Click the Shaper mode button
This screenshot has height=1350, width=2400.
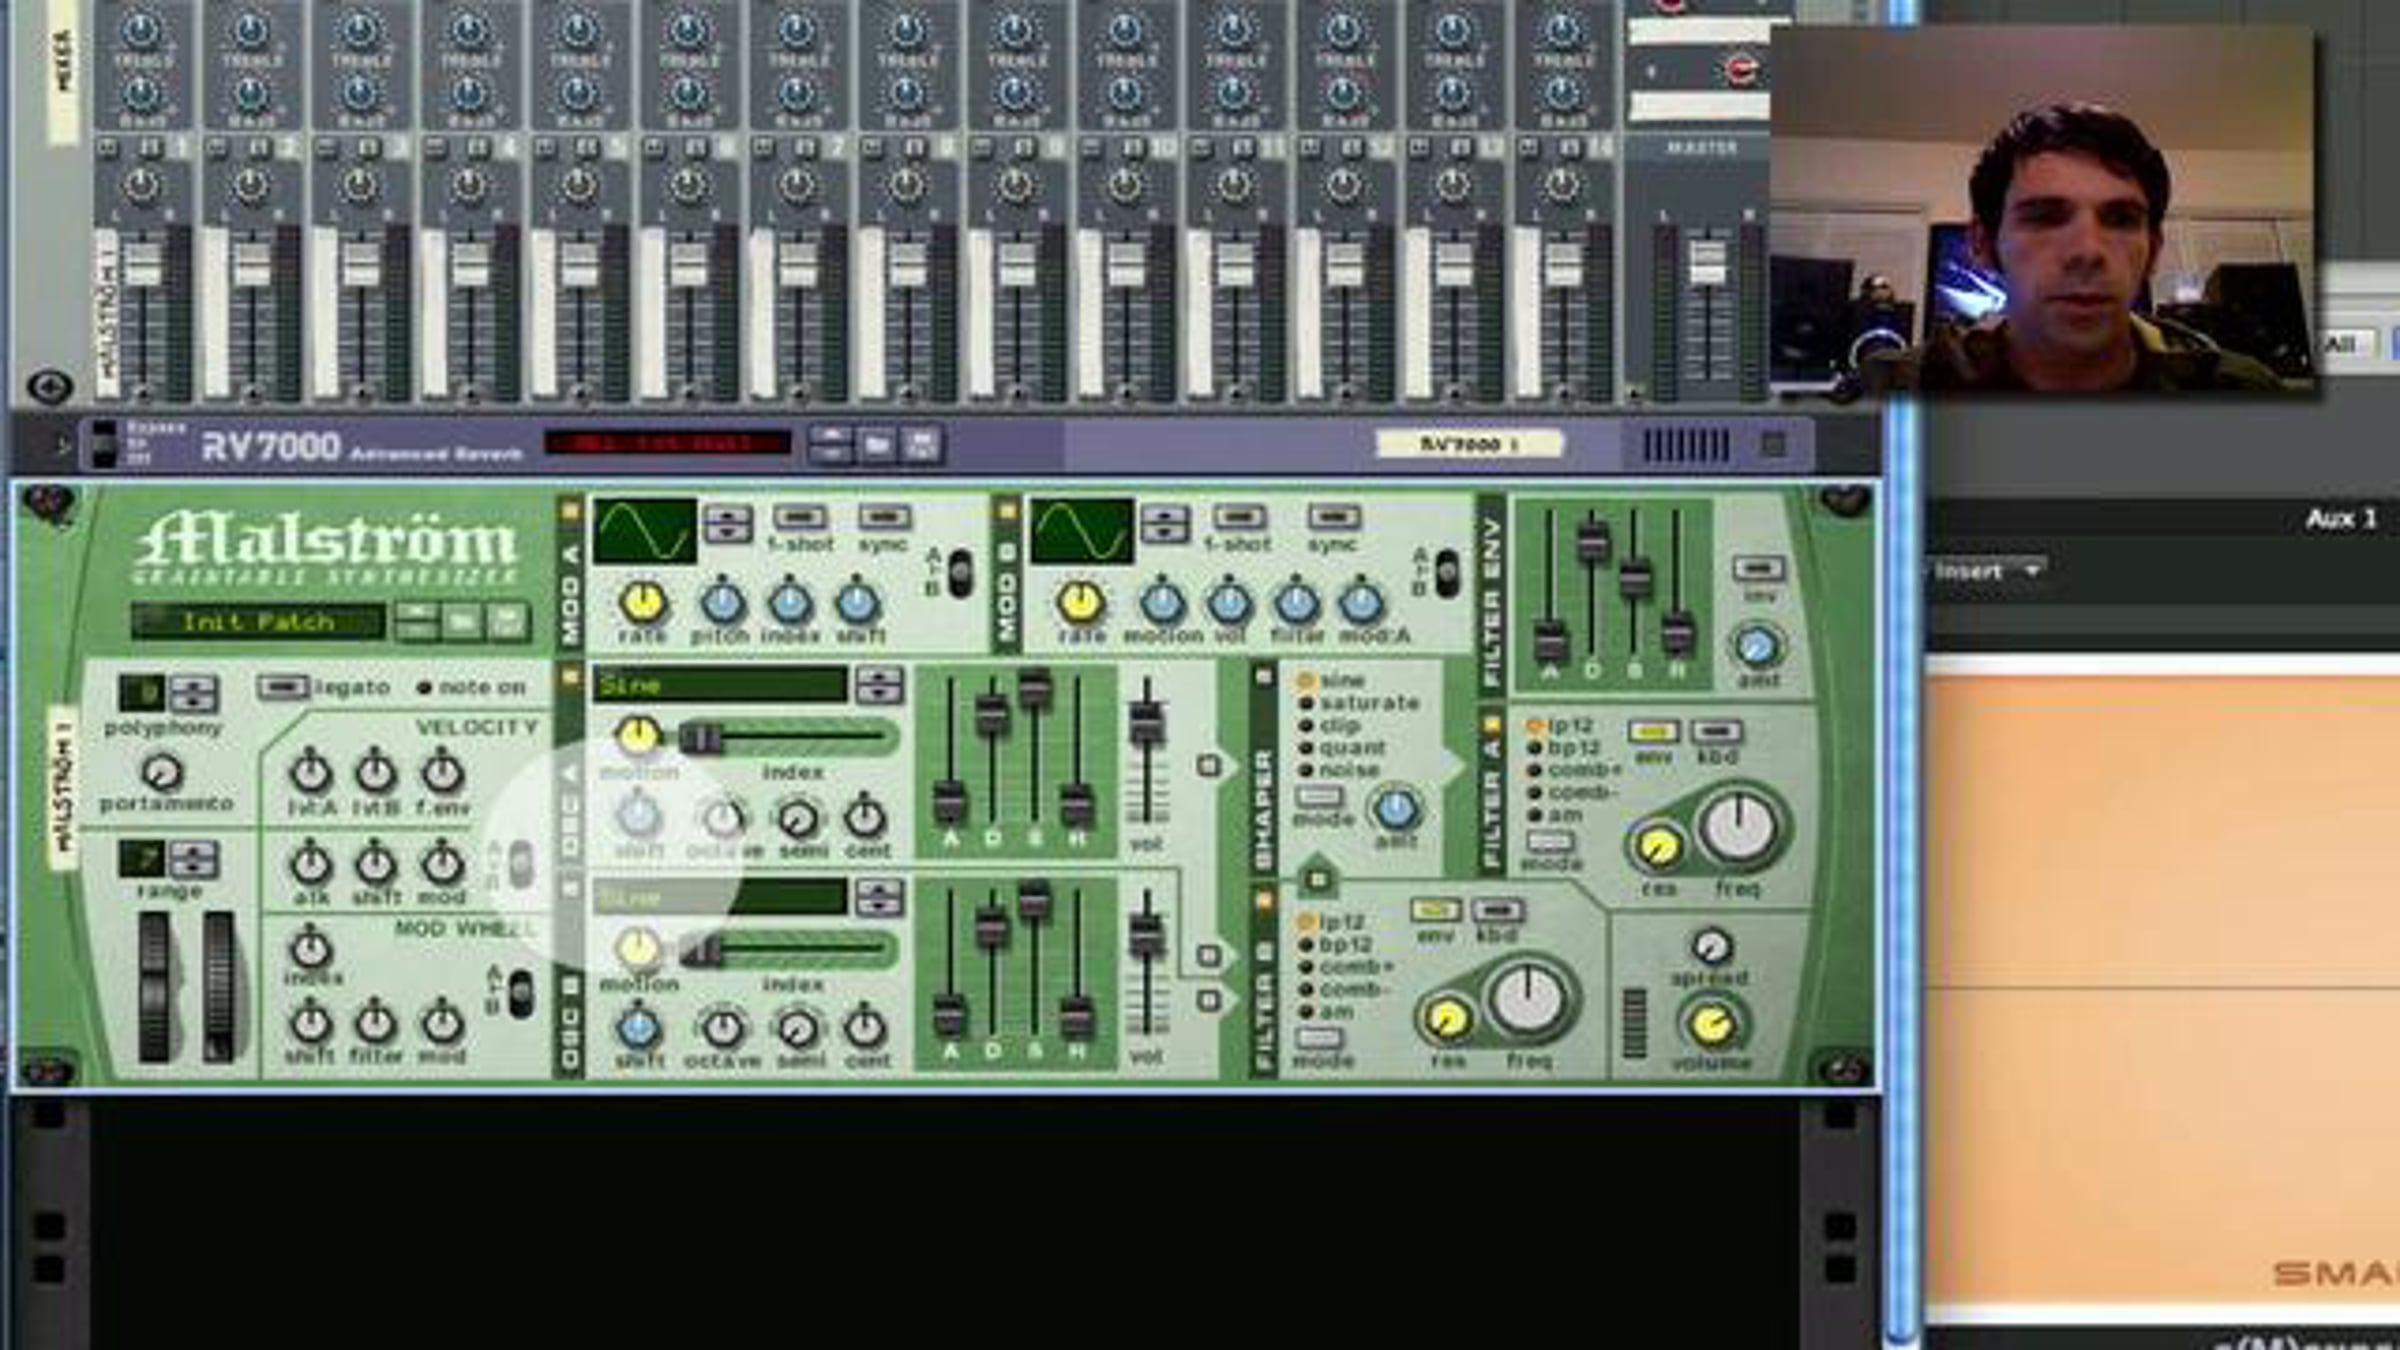(x=1319, y=797)
